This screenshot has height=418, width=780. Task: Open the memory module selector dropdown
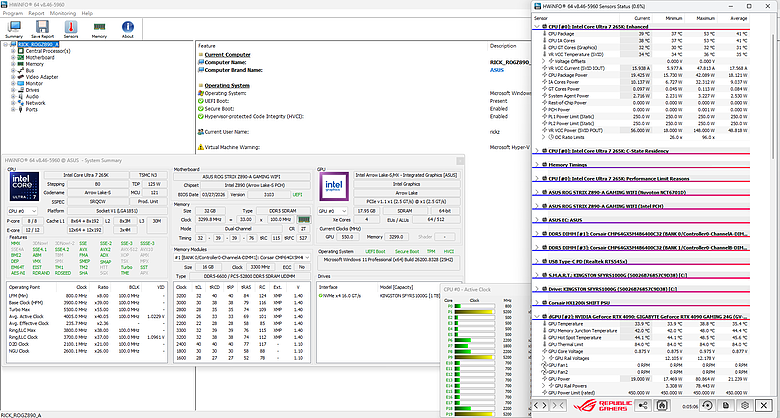242,258
